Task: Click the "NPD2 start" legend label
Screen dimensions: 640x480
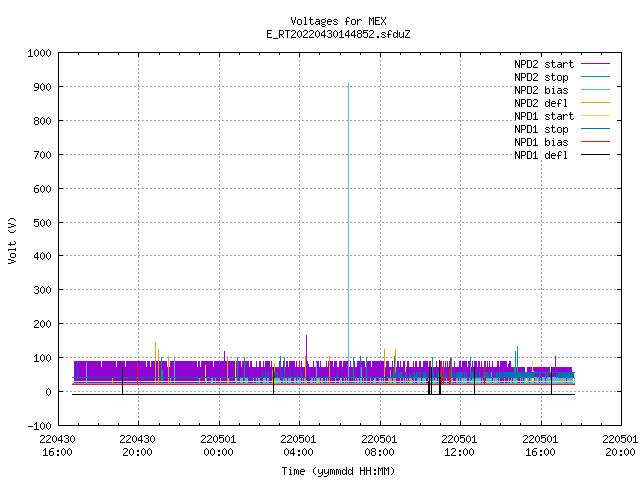Action: point(544,64)
